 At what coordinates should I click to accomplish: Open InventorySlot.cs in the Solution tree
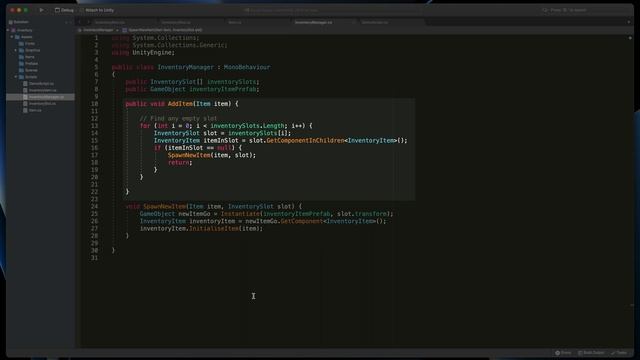click(42, 104)
